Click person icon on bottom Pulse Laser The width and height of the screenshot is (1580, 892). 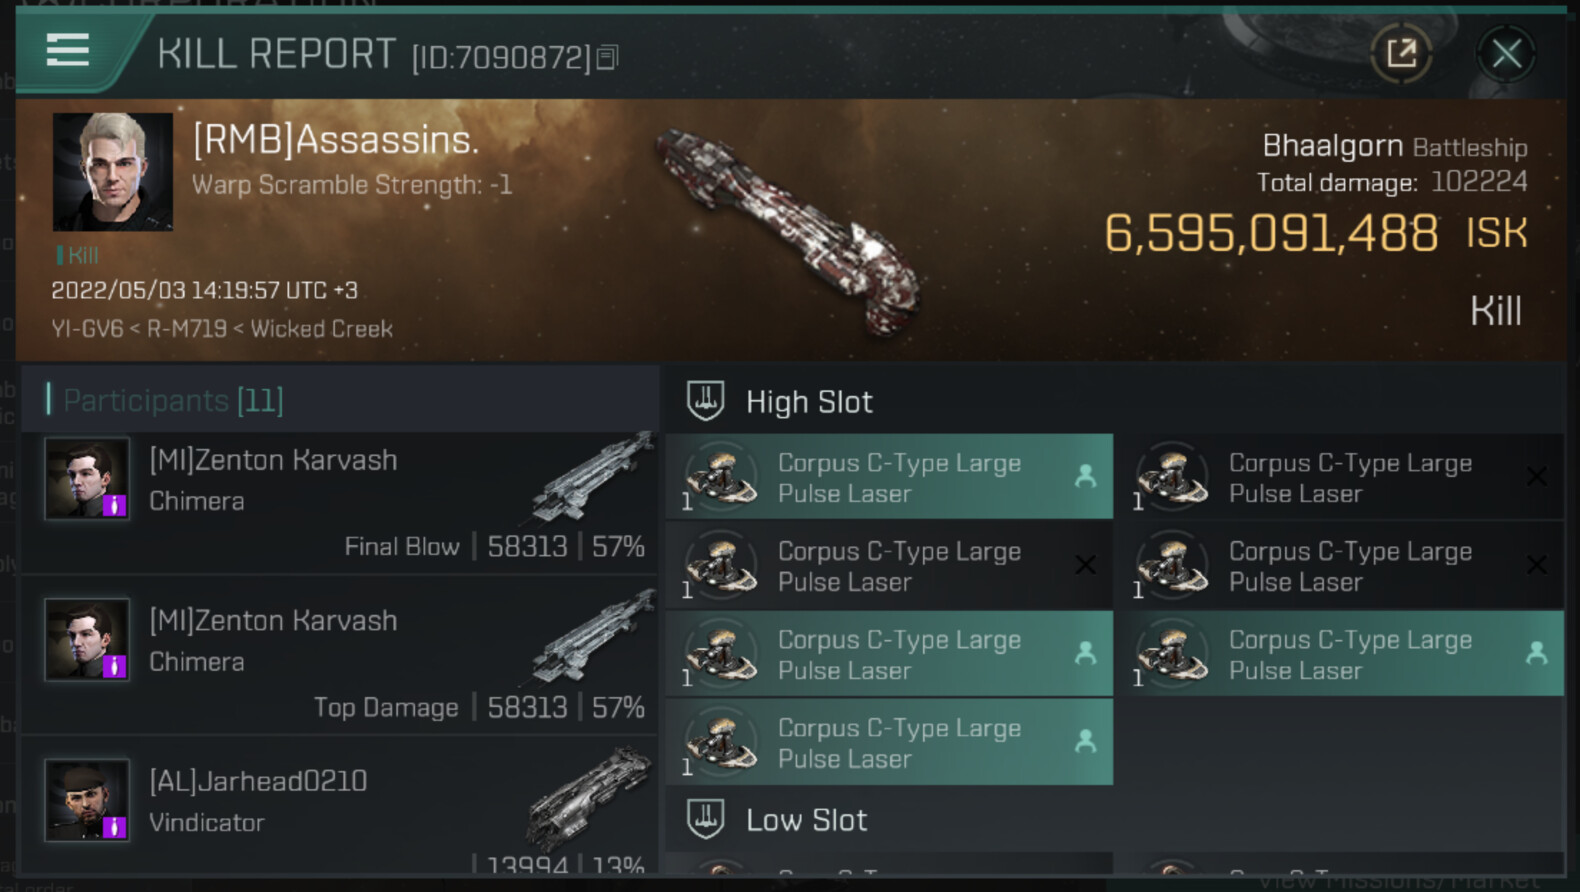1085,741
